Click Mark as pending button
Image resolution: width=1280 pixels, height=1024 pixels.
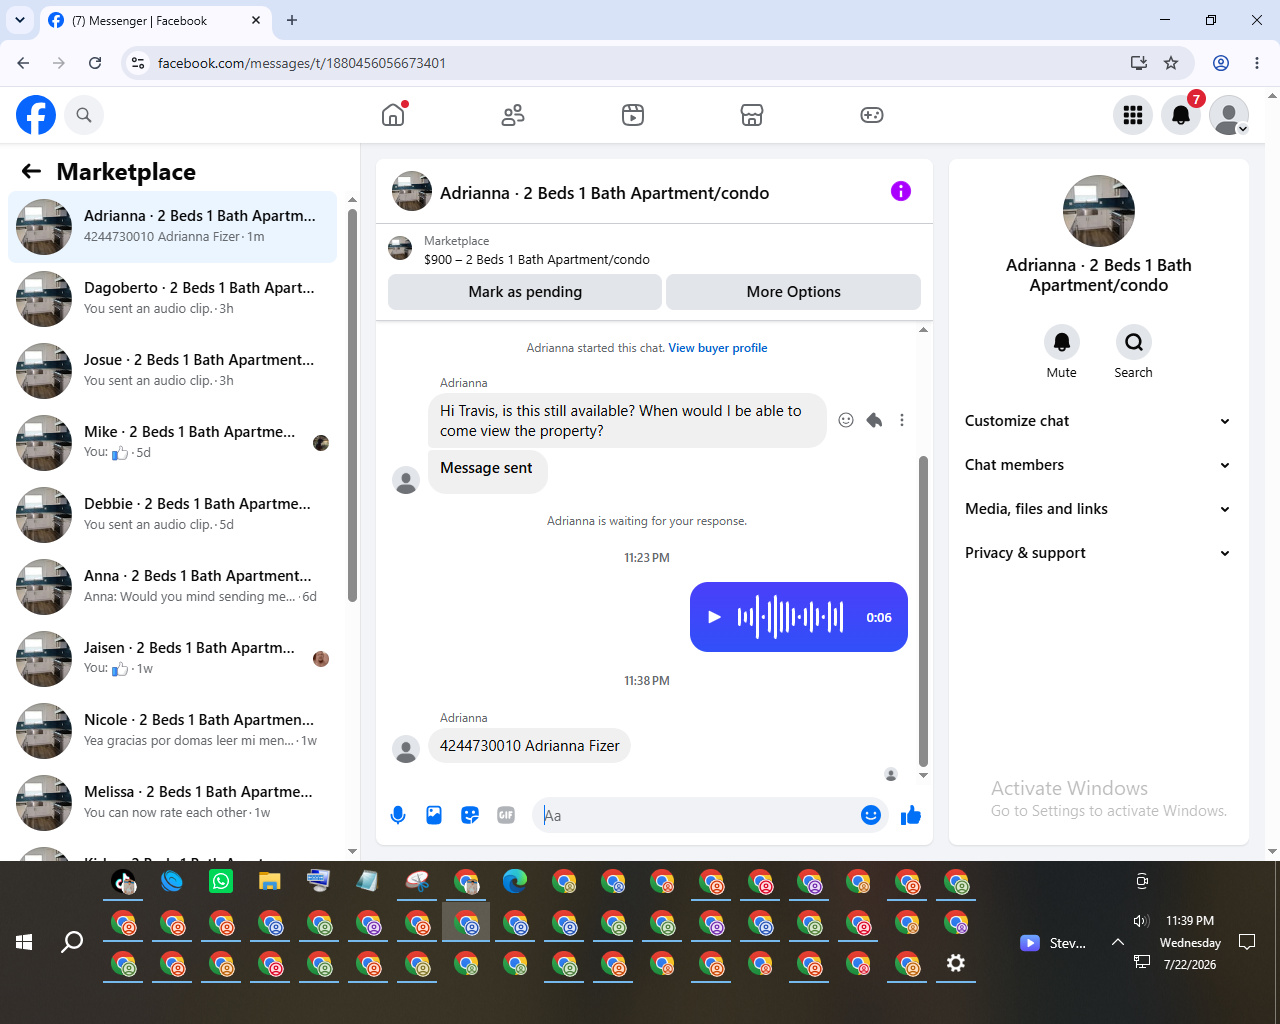click(x=525, y=292)
